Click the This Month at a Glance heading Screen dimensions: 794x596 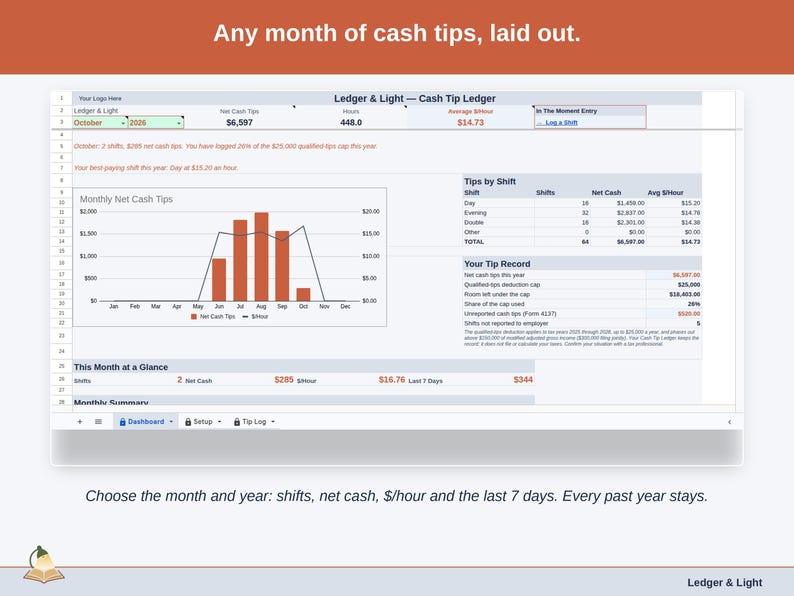point(121,367)
